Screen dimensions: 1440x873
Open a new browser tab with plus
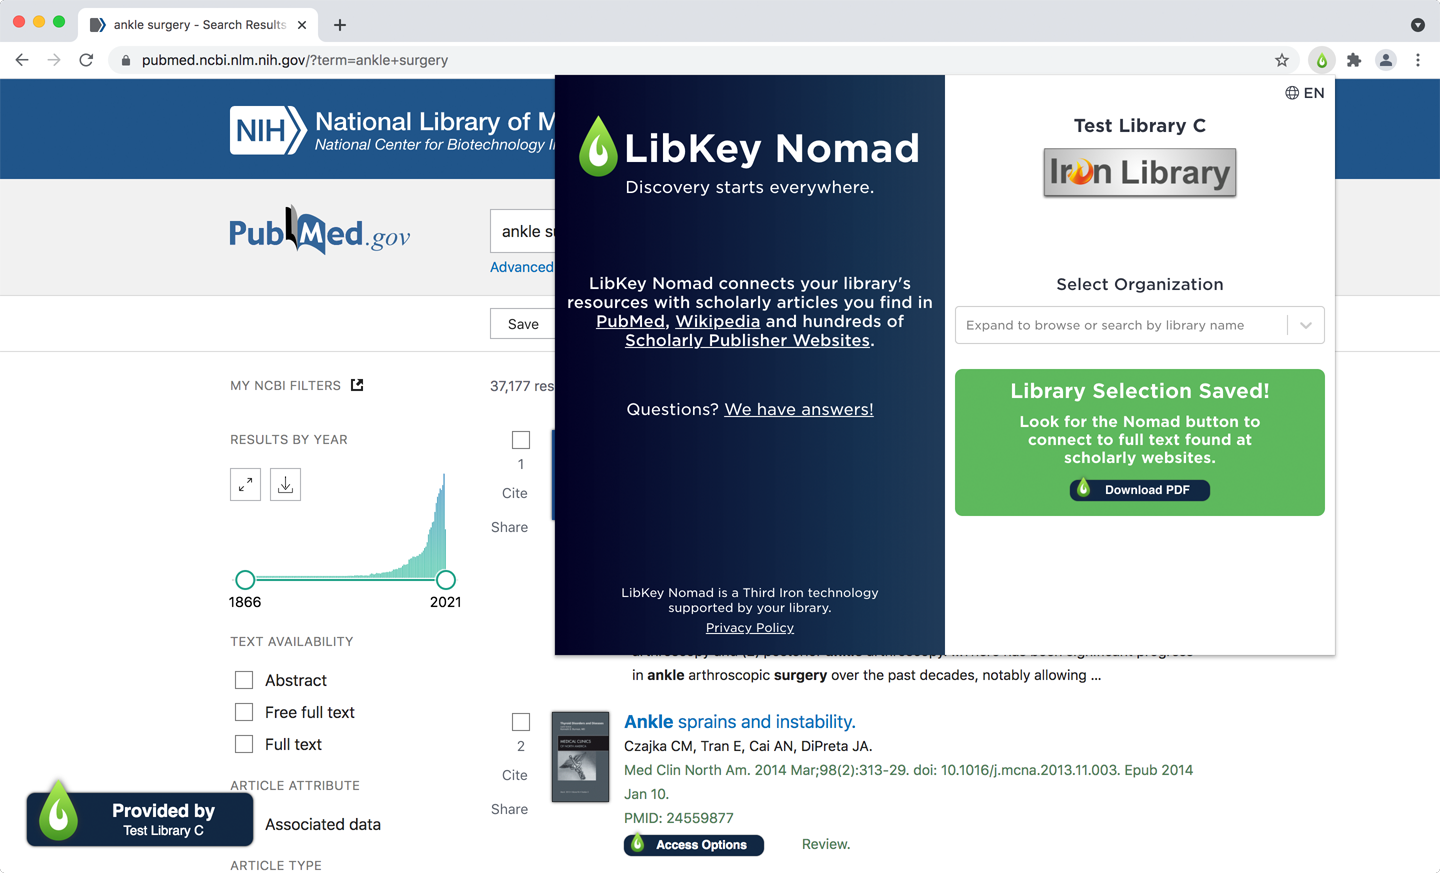tap(340, 25)
